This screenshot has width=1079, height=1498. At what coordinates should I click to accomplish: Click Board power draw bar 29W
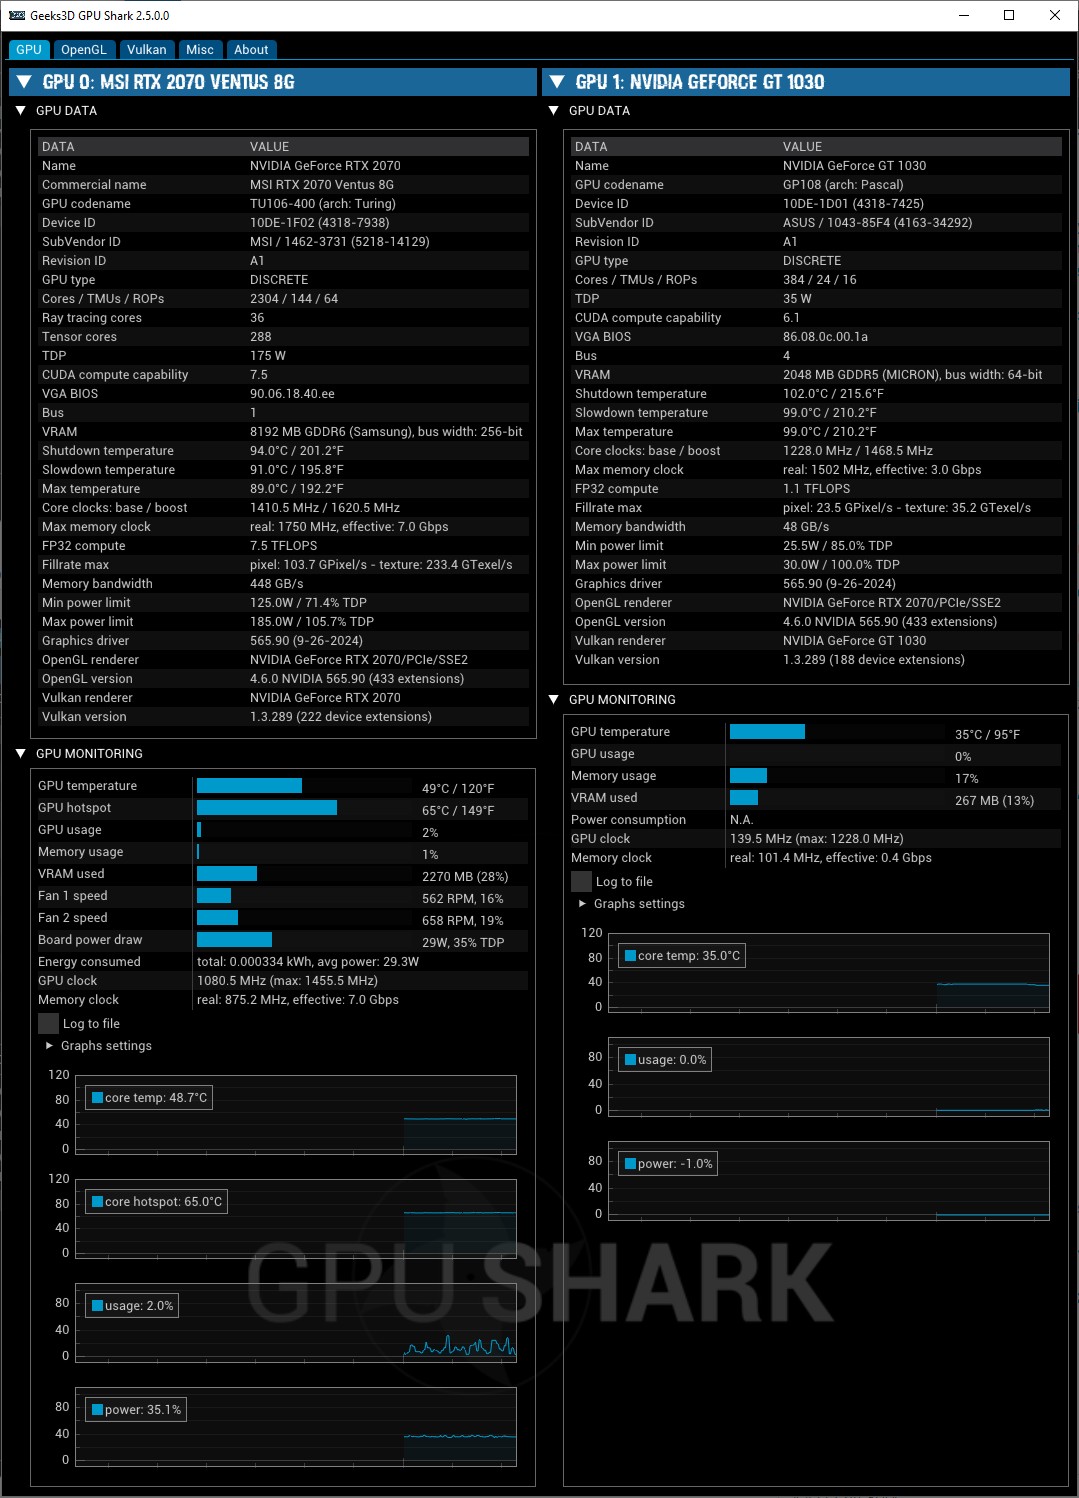[234, 940]
